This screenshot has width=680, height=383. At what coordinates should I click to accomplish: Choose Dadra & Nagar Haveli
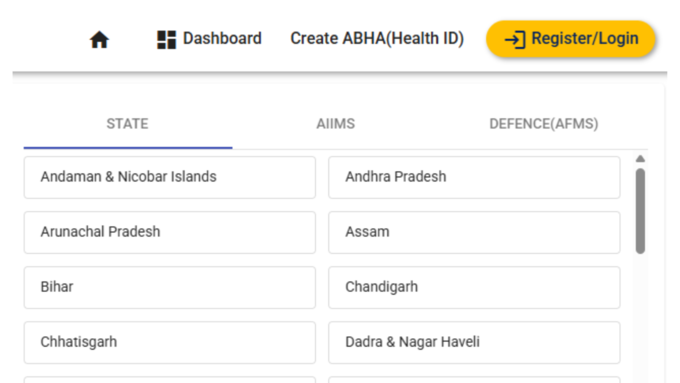coord(474,343)
